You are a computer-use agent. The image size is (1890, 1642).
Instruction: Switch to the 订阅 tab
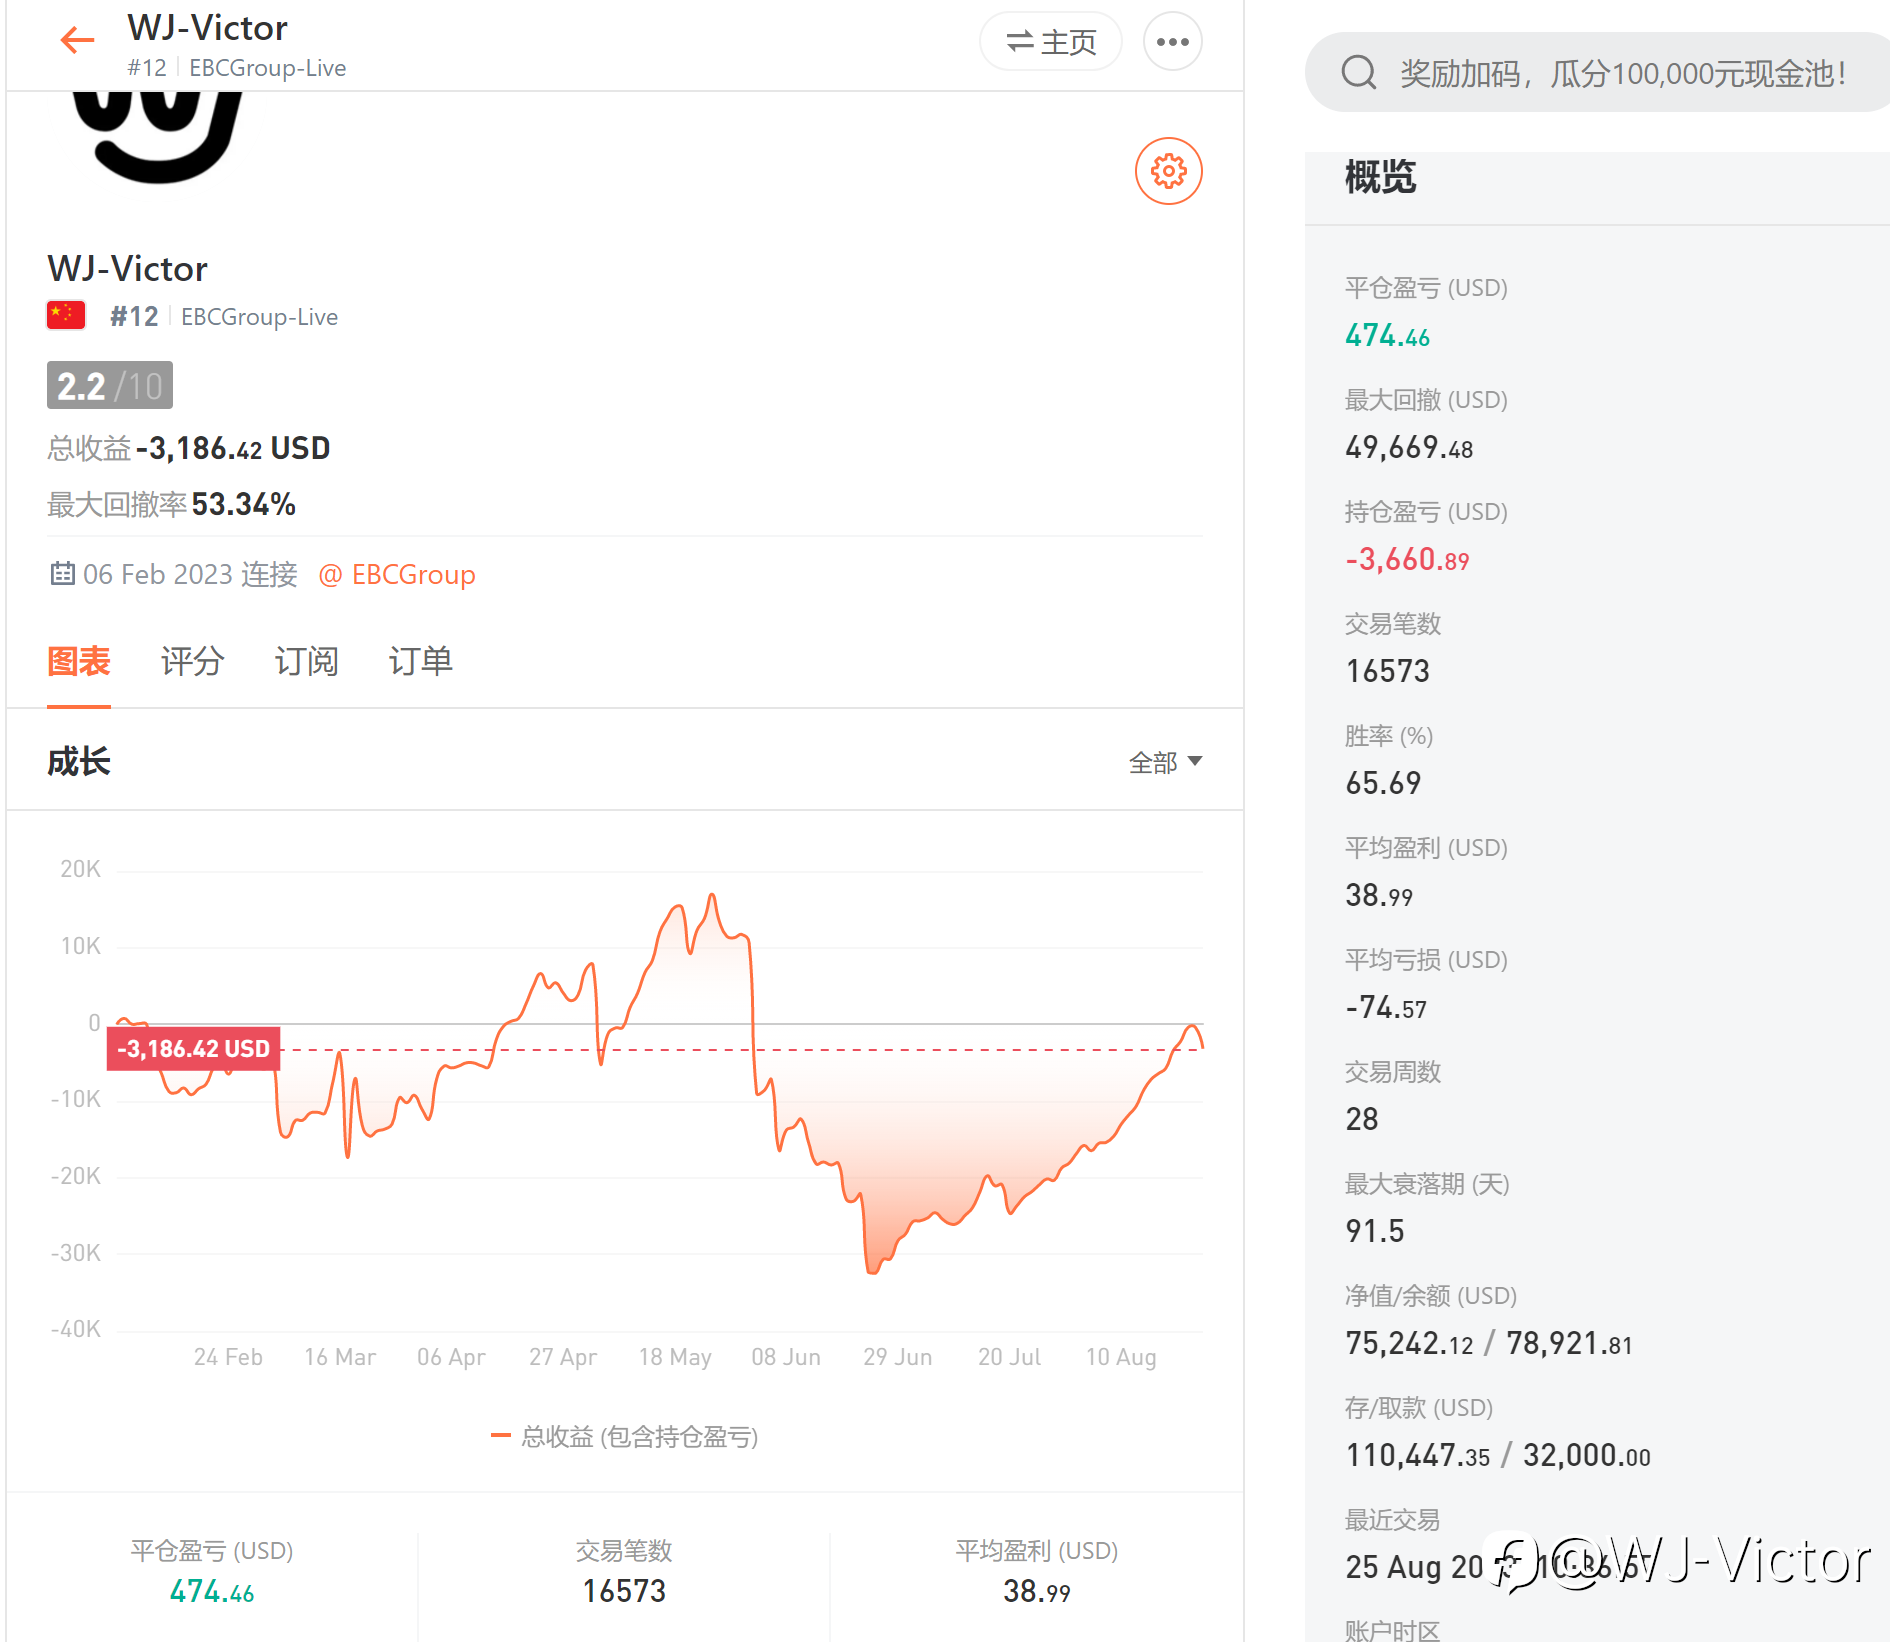(306, 661)
